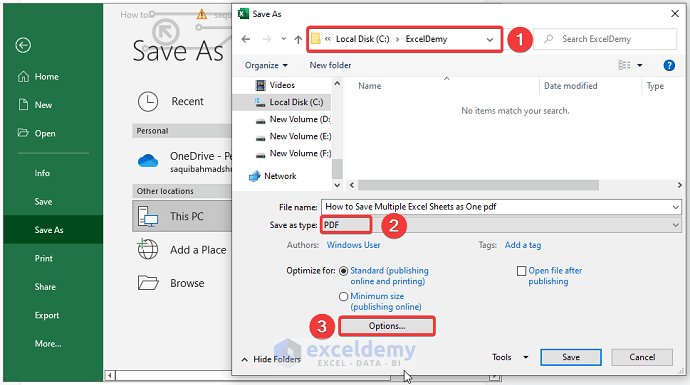The height and width of the screenshot is (385, 690).
Task: Click the back arrow circle in Excel backstage
Action: click(23, 45)
